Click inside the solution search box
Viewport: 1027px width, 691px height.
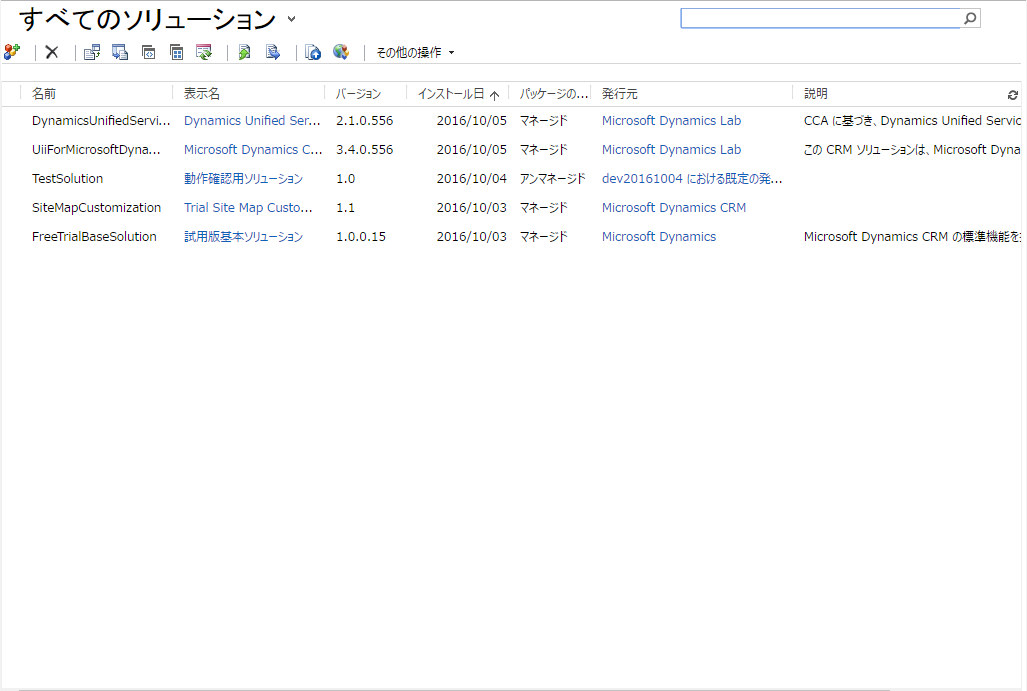(x=821, y=18)
